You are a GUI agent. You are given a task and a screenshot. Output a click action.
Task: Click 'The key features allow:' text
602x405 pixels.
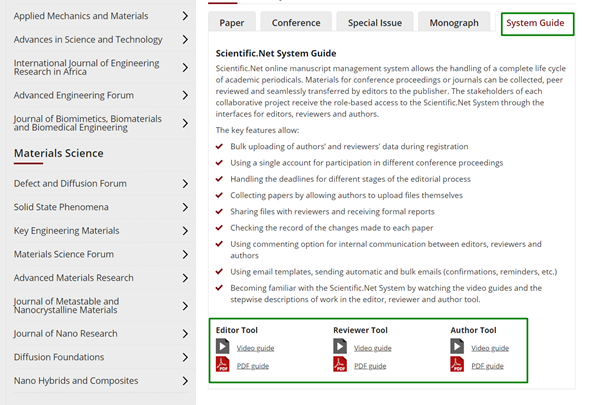click(x=257, y=130)
